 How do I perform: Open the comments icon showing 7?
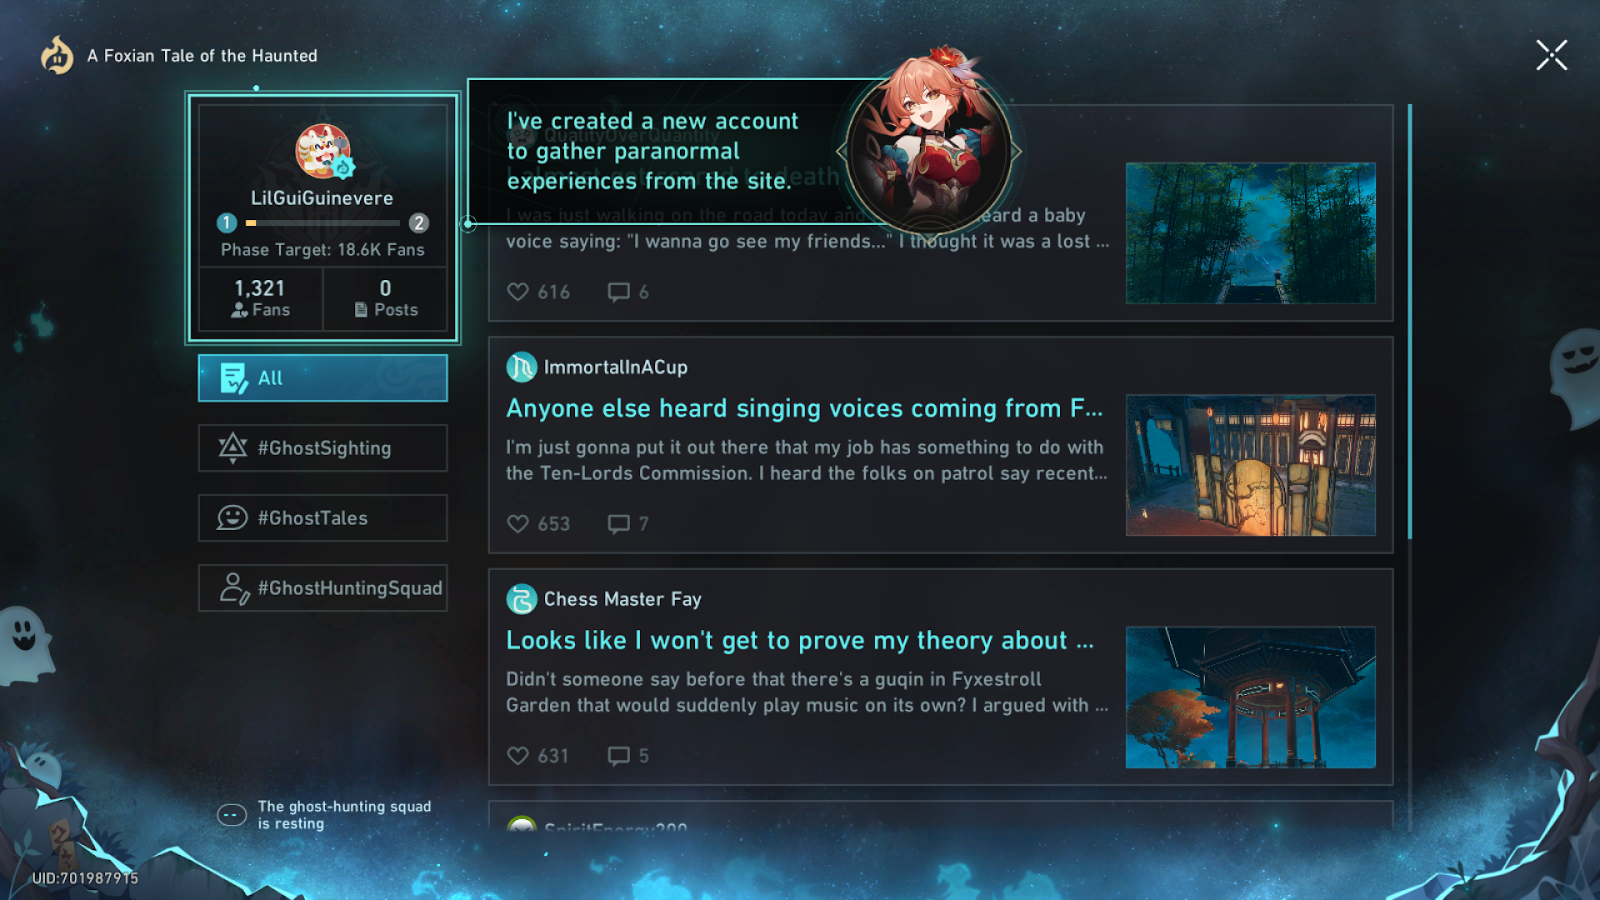click(x=619, y=524)
